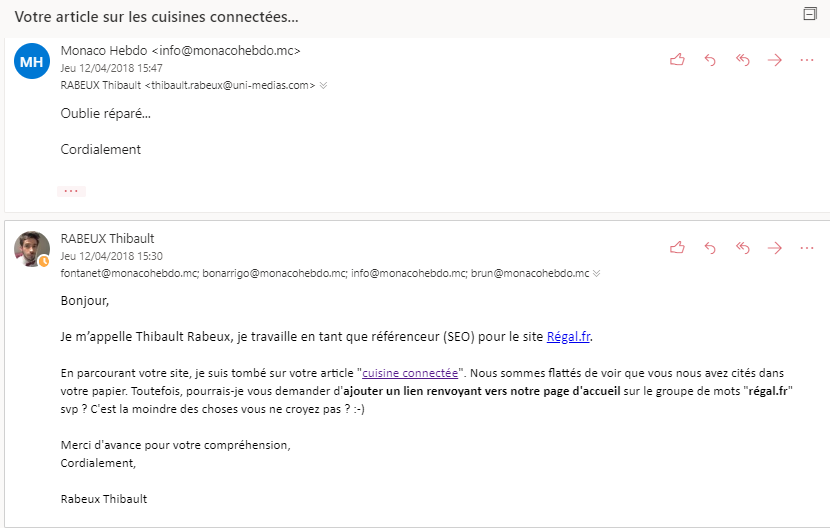Expand recipients of Monaco Hebdo message
Viewport: 830px width, 528px height.
click(323, 86)
